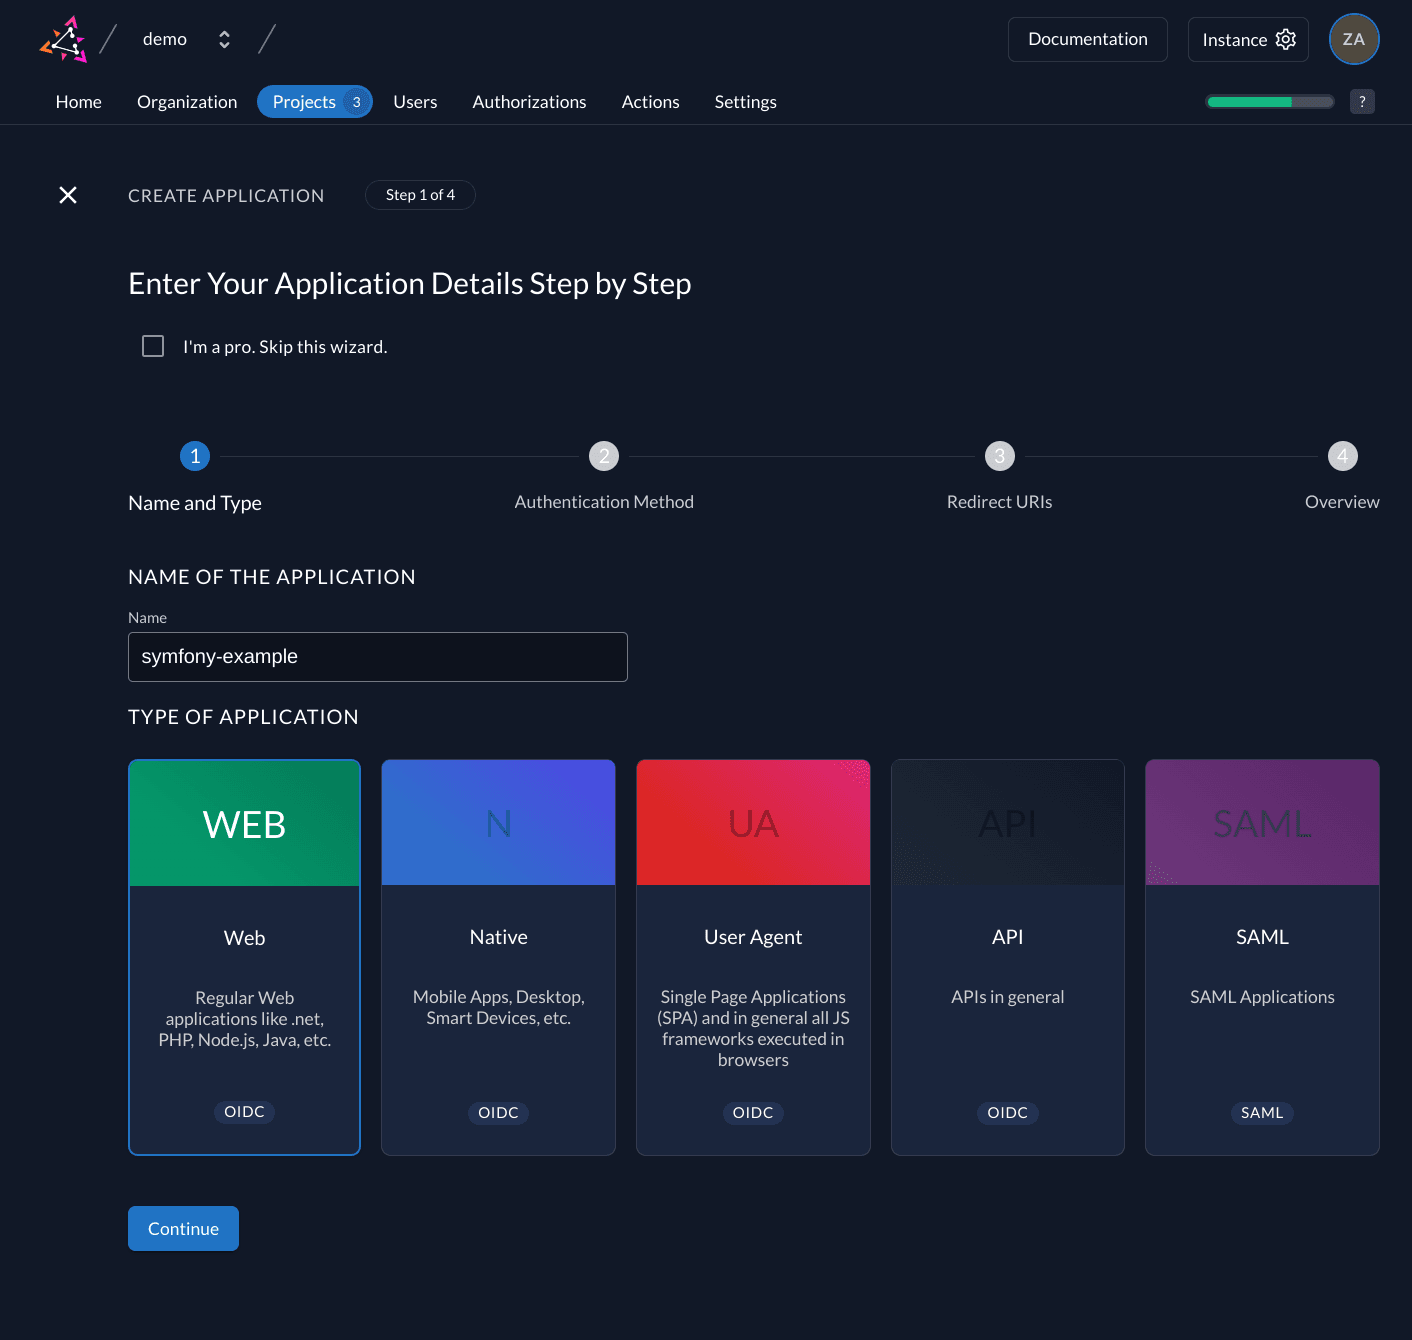Open the help question mark icon
The width and height of the screenshot is (1412, 1340).
tap(1362, 101)
